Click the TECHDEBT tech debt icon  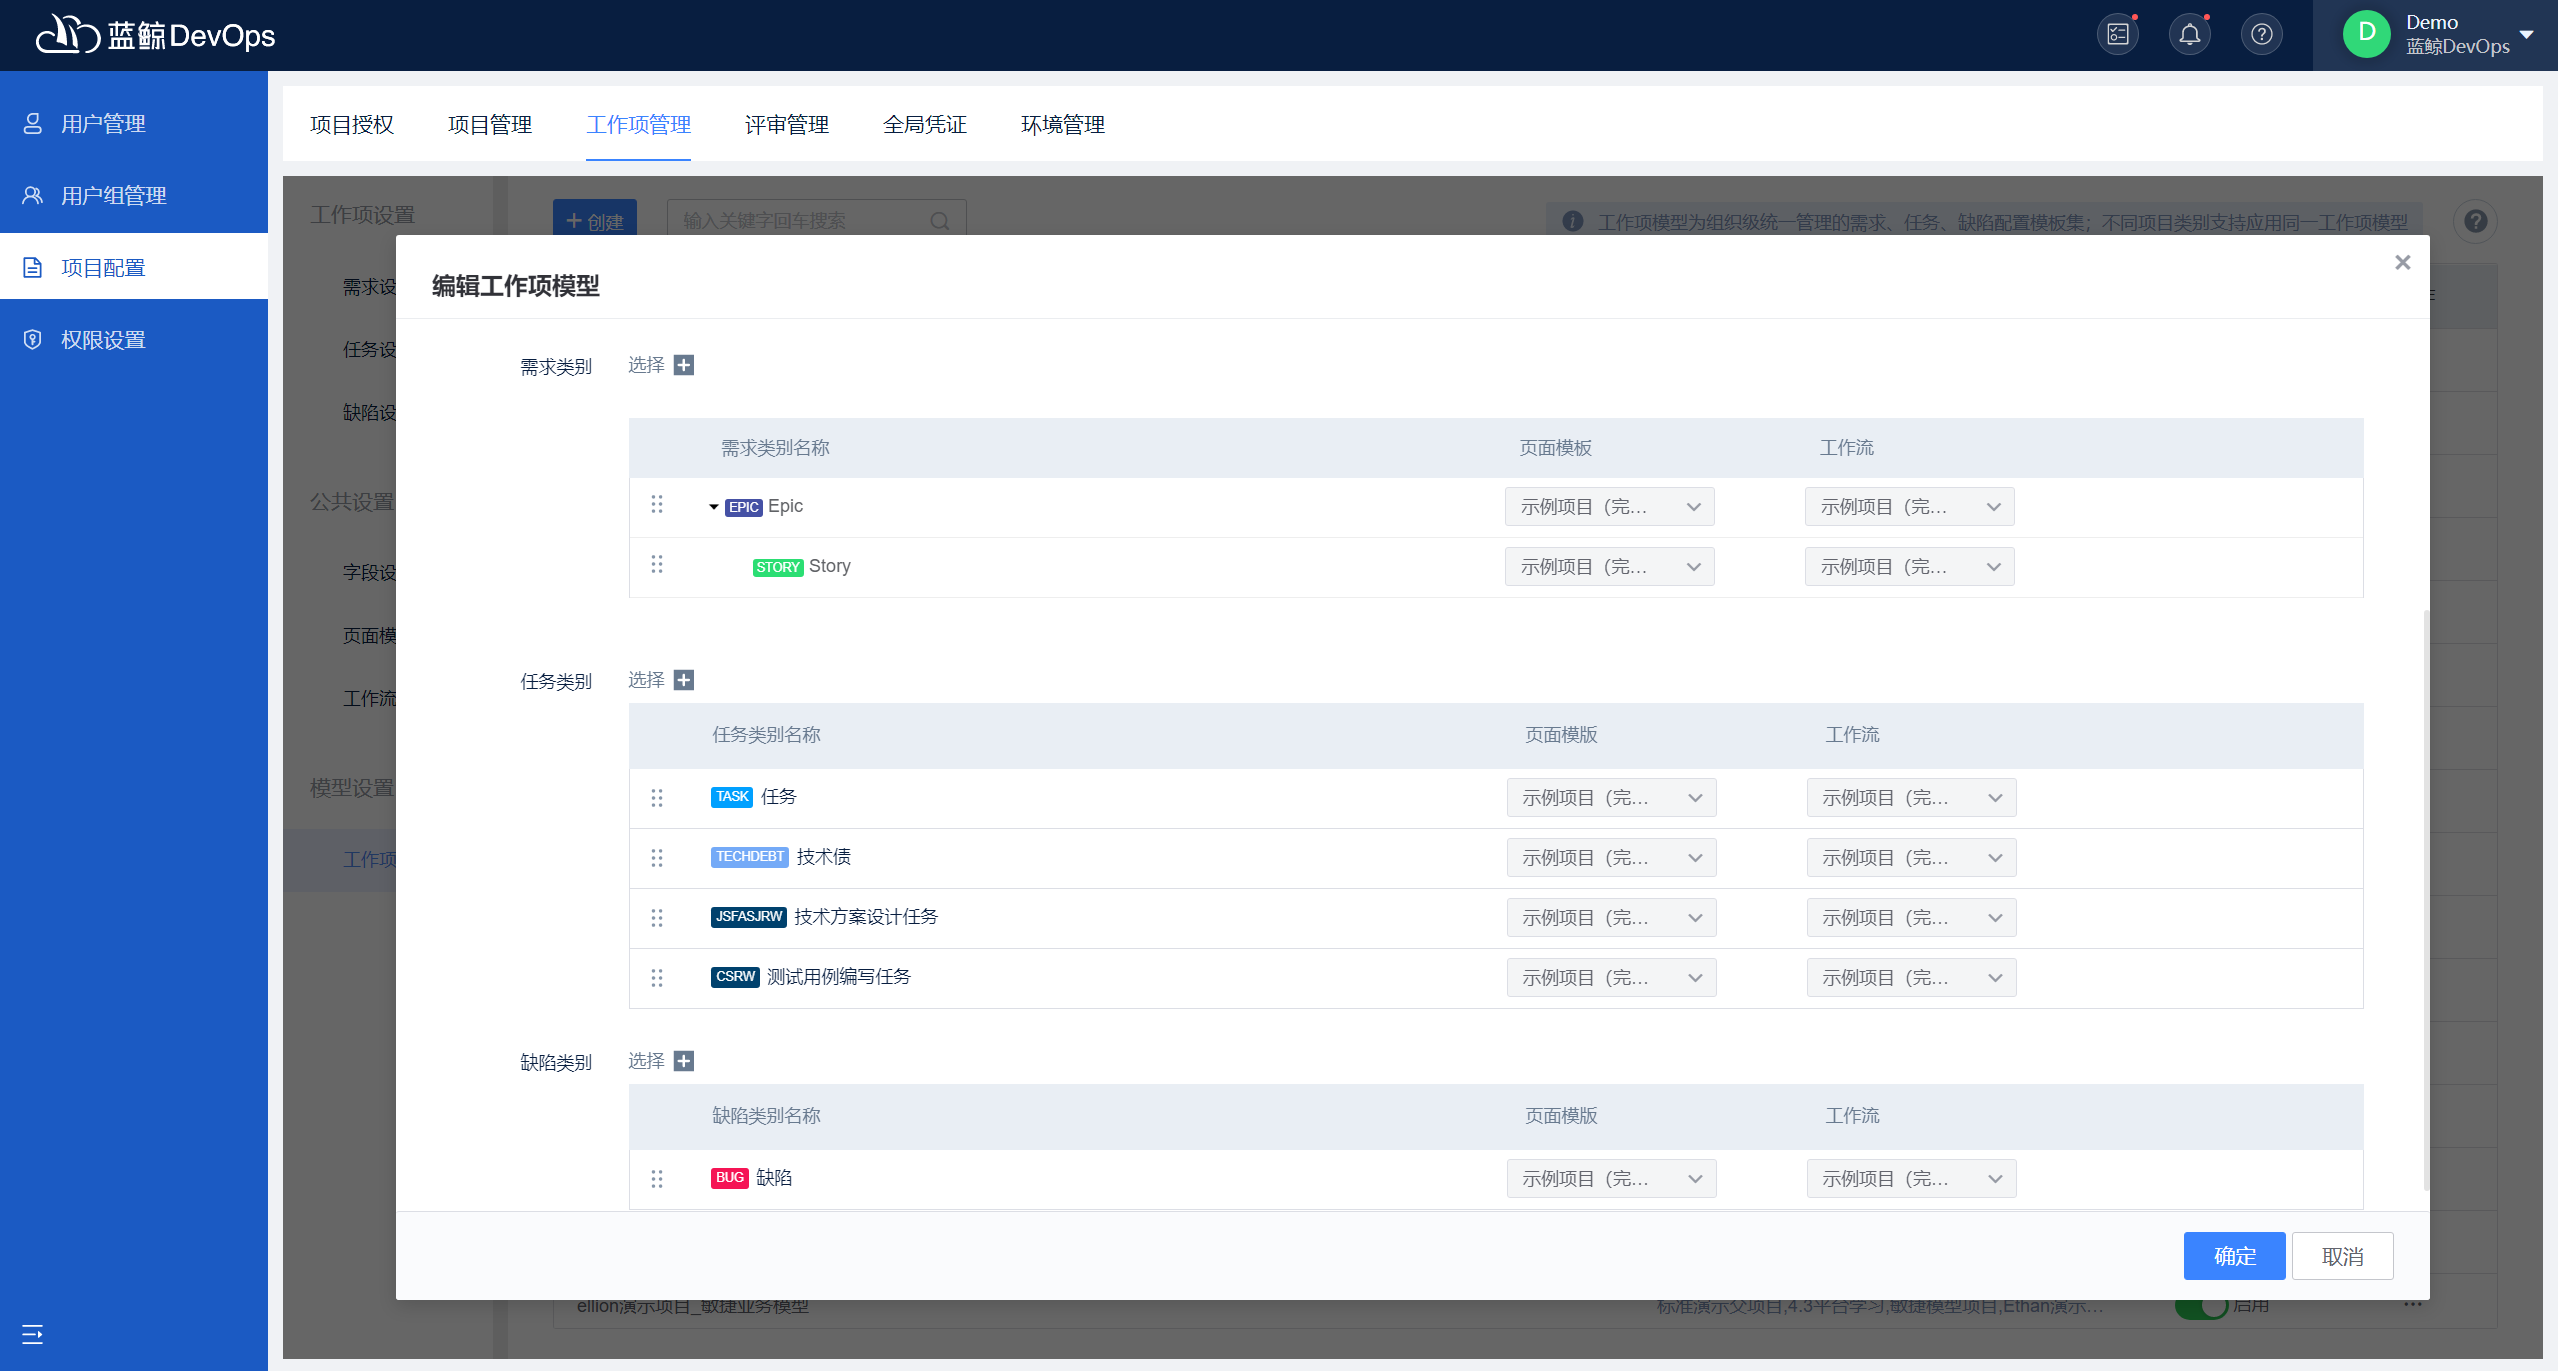(748, 856)
